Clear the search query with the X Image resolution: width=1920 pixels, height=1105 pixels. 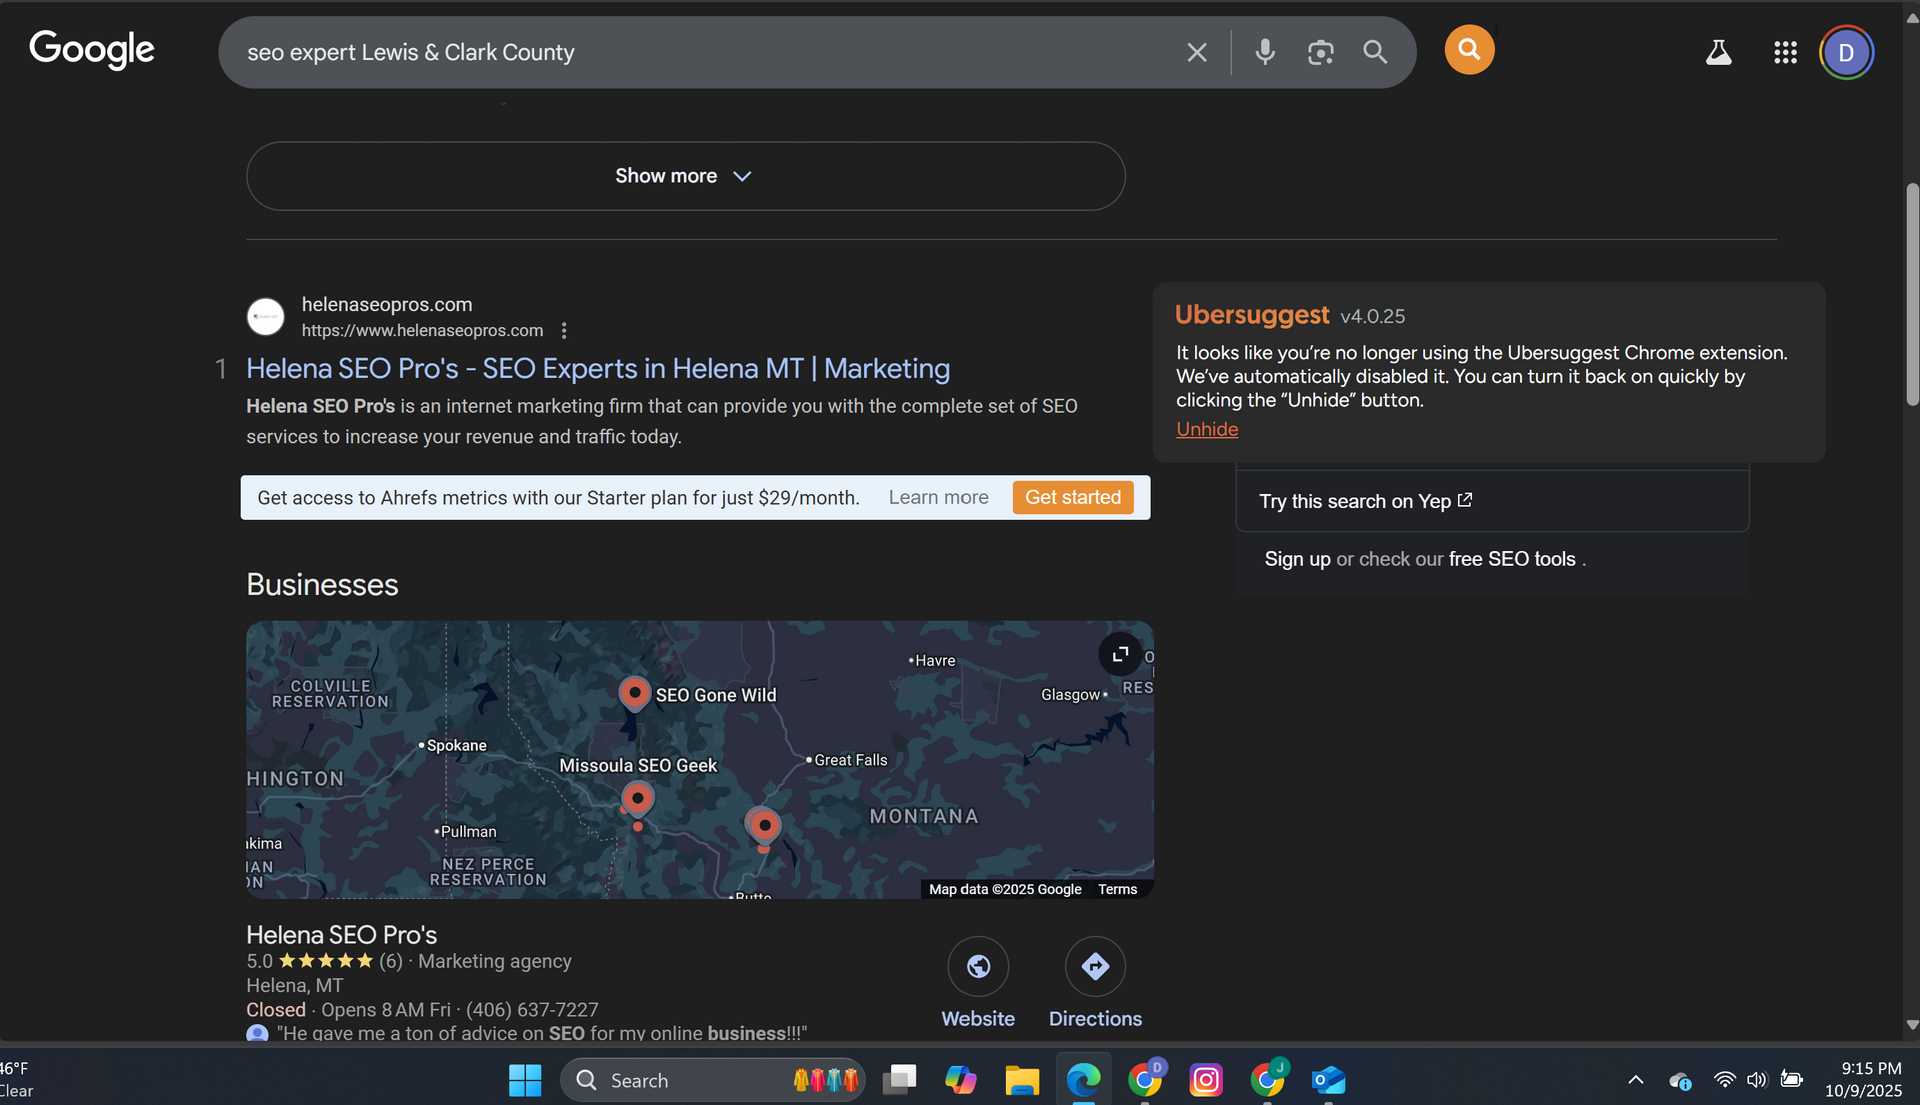(1196, 52)
